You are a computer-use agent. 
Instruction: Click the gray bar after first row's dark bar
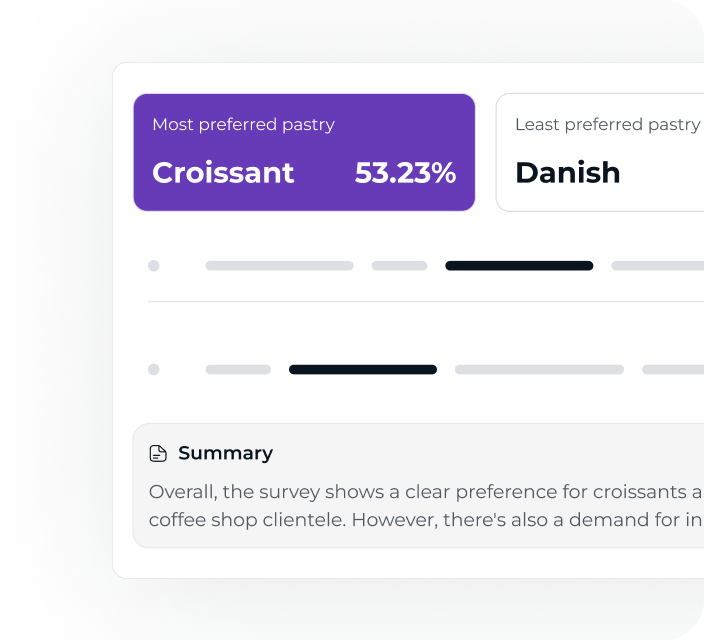click(x=657, y=266)
